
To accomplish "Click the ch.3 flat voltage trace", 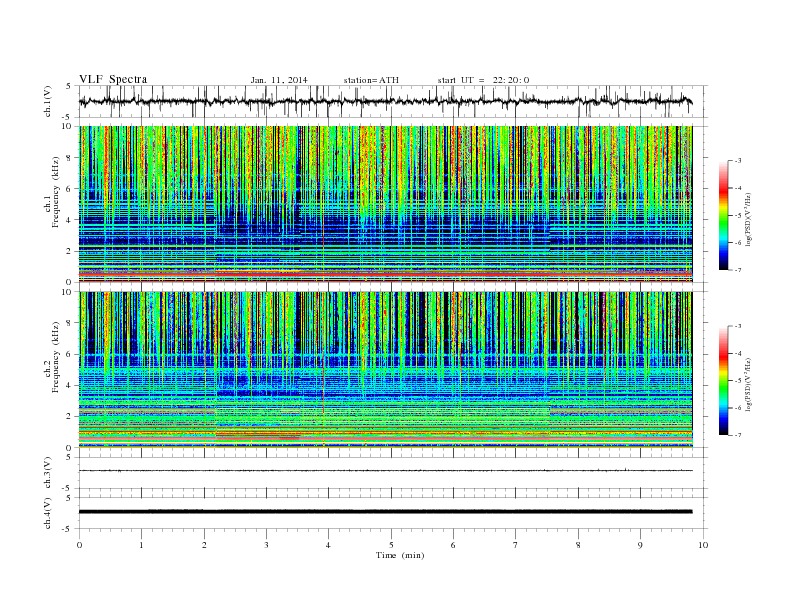I will pos(385,471).
